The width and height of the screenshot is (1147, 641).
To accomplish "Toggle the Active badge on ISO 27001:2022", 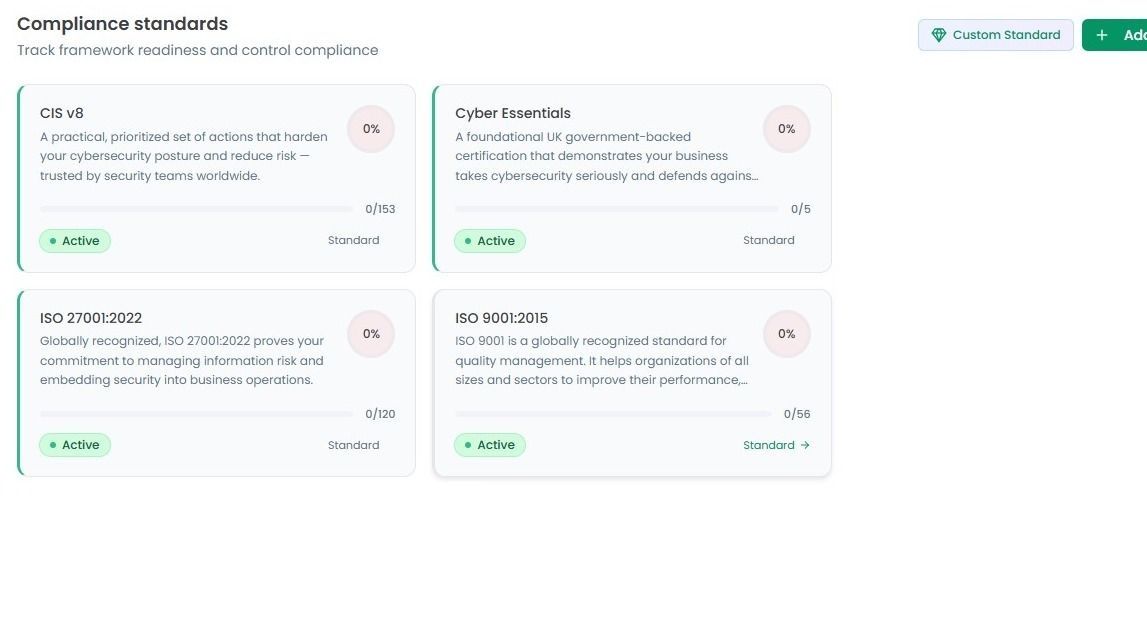I will (75, 445).
